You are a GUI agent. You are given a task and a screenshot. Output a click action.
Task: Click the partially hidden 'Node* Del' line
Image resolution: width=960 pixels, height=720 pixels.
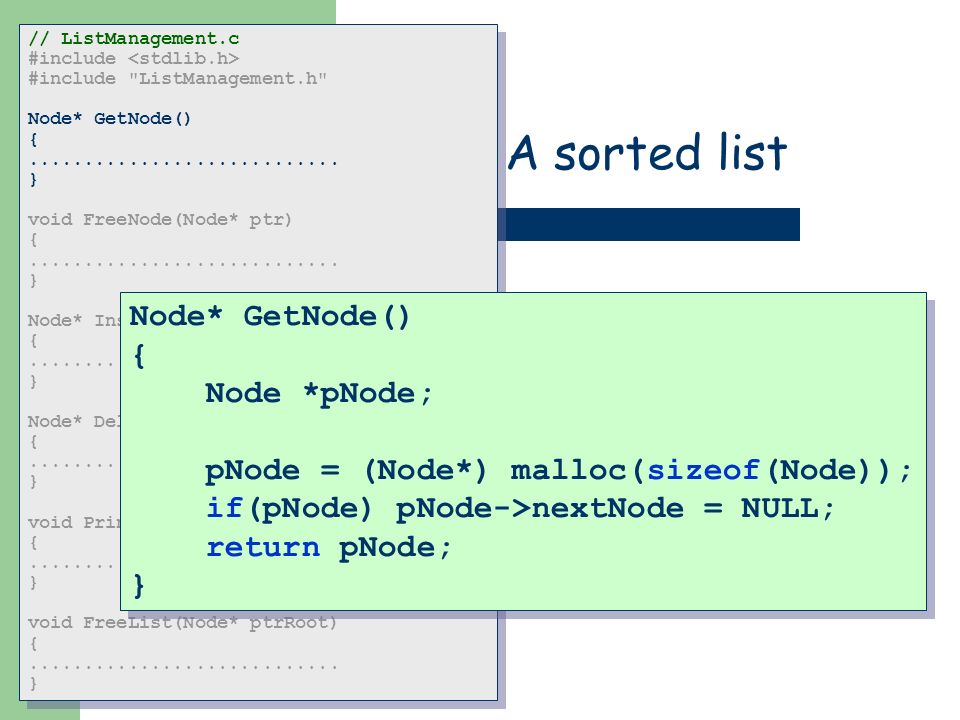(x=74, y=422)
